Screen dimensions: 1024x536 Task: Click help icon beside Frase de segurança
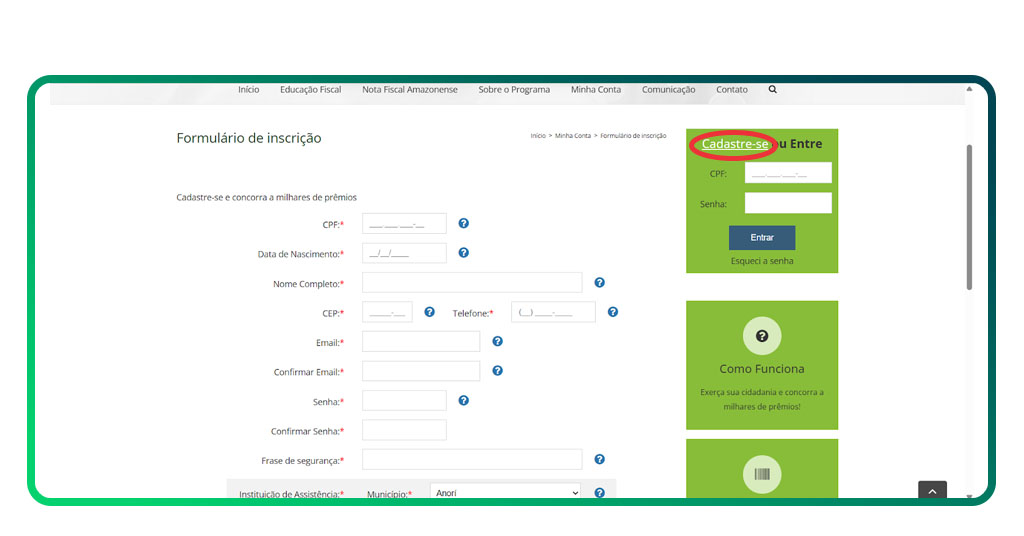[x=600, y=459]
